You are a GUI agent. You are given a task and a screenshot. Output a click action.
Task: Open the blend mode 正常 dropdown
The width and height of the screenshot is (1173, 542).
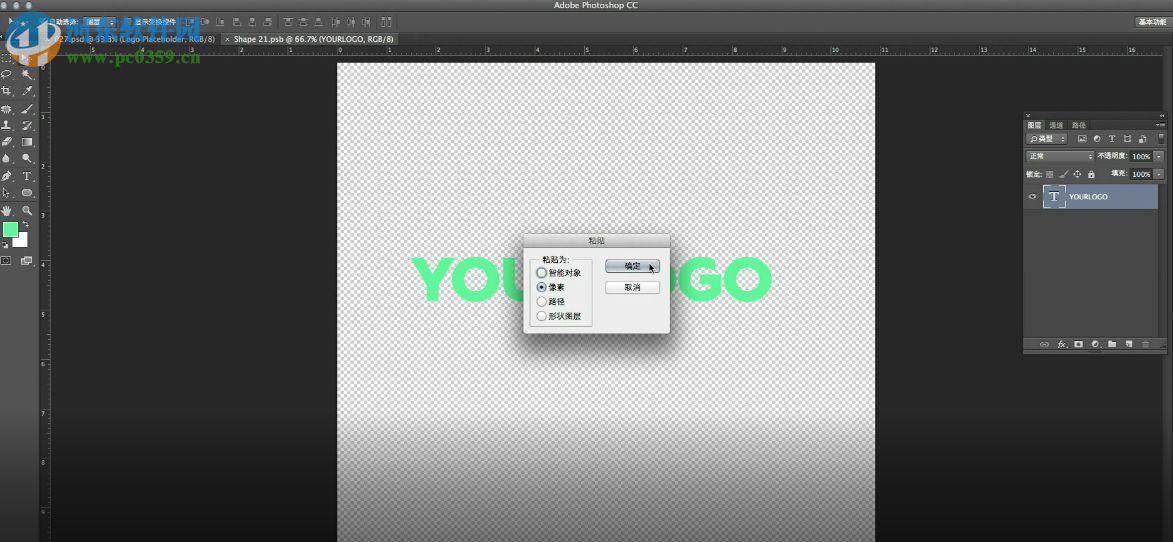point(1060,156)
